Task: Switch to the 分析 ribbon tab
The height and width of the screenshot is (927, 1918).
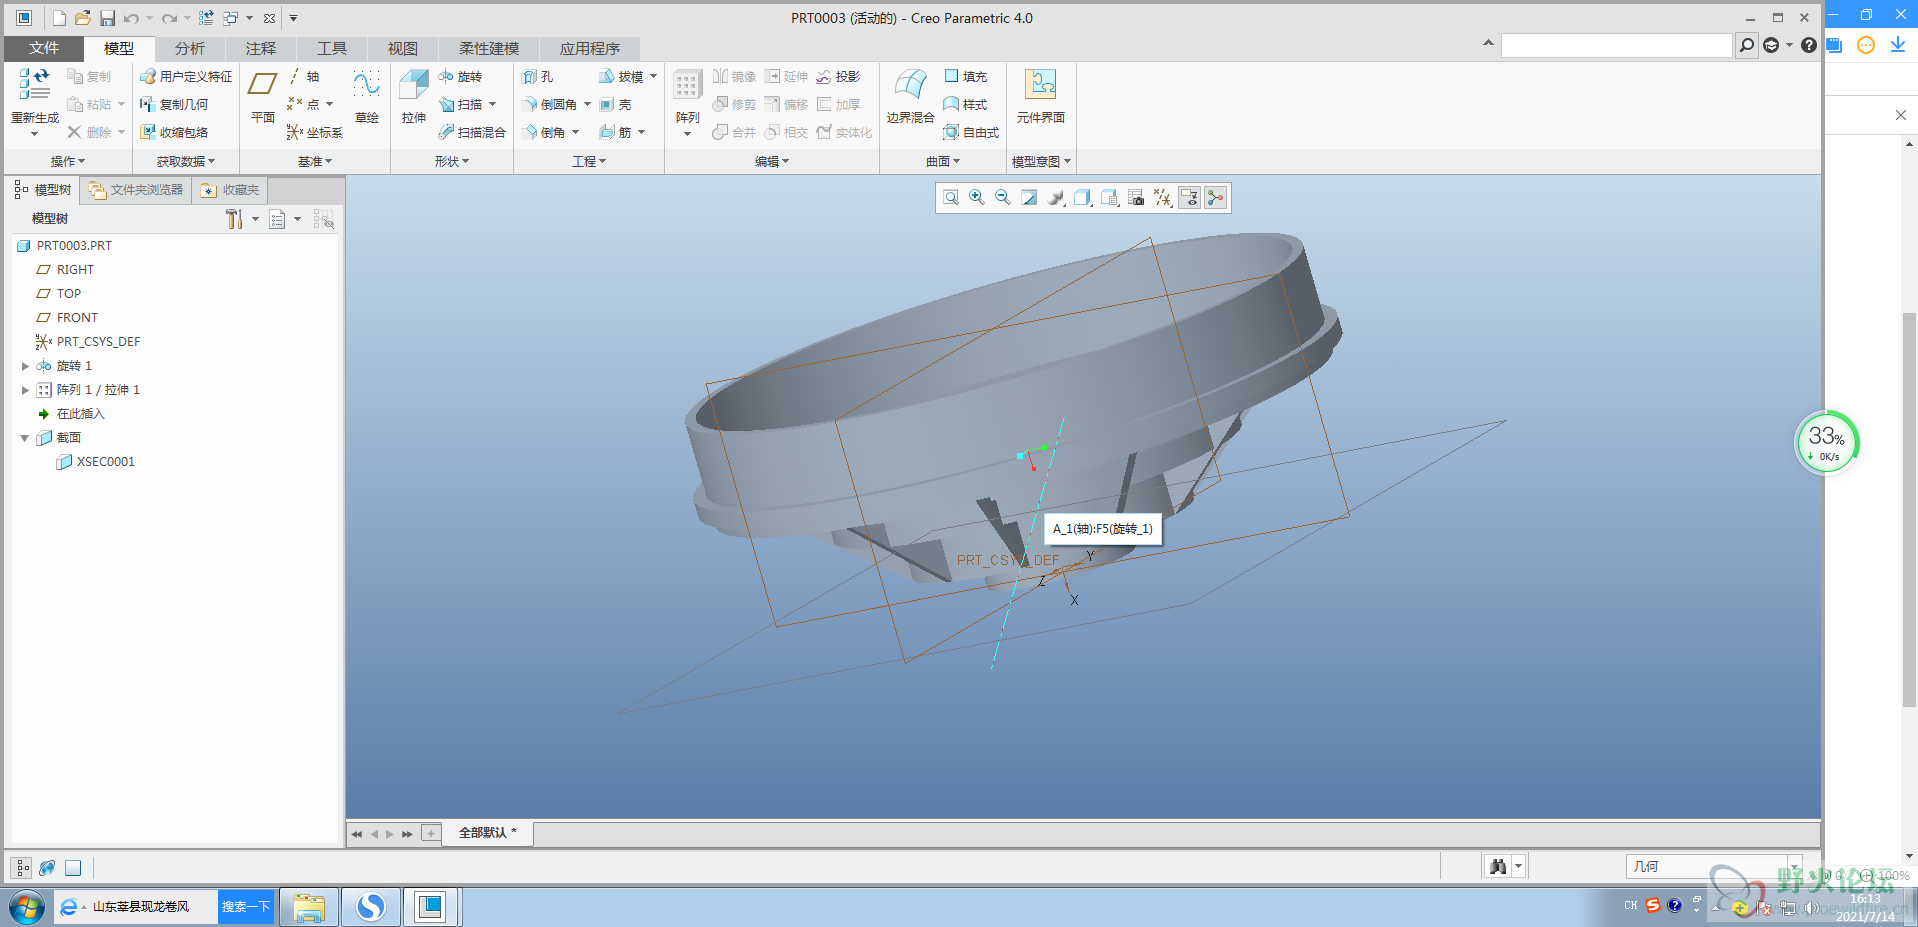Action: (189, 48)
